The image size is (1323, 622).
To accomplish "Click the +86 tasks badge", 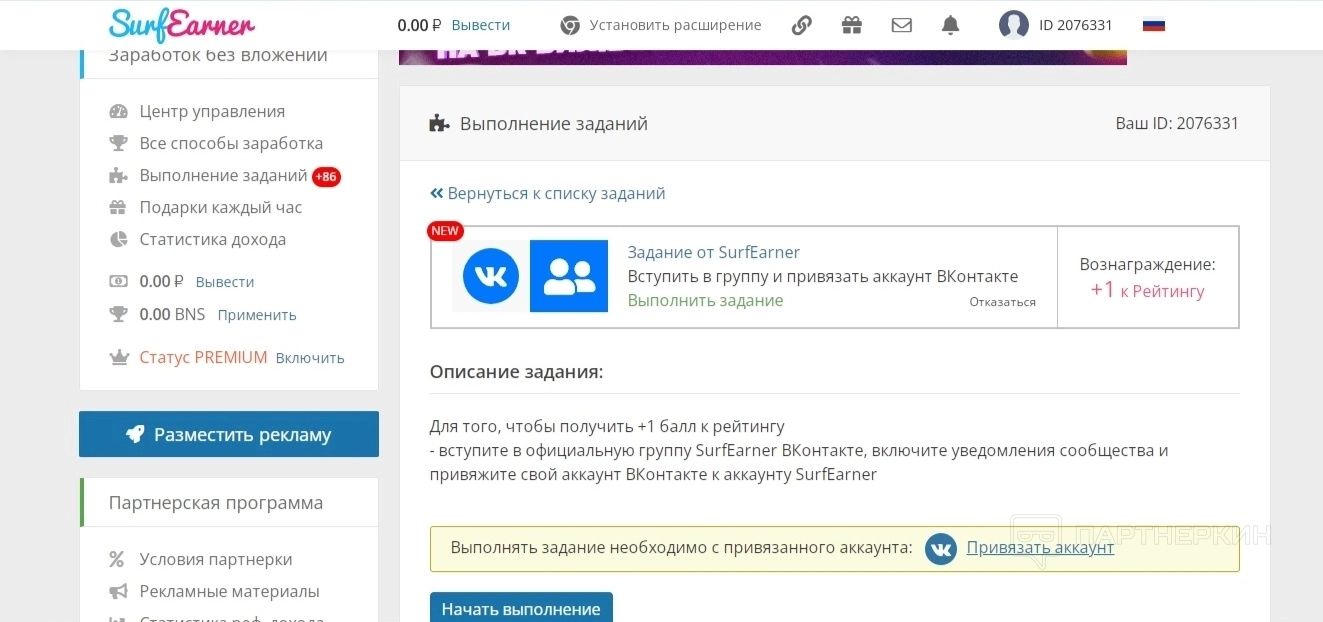I will coord(326,177).
